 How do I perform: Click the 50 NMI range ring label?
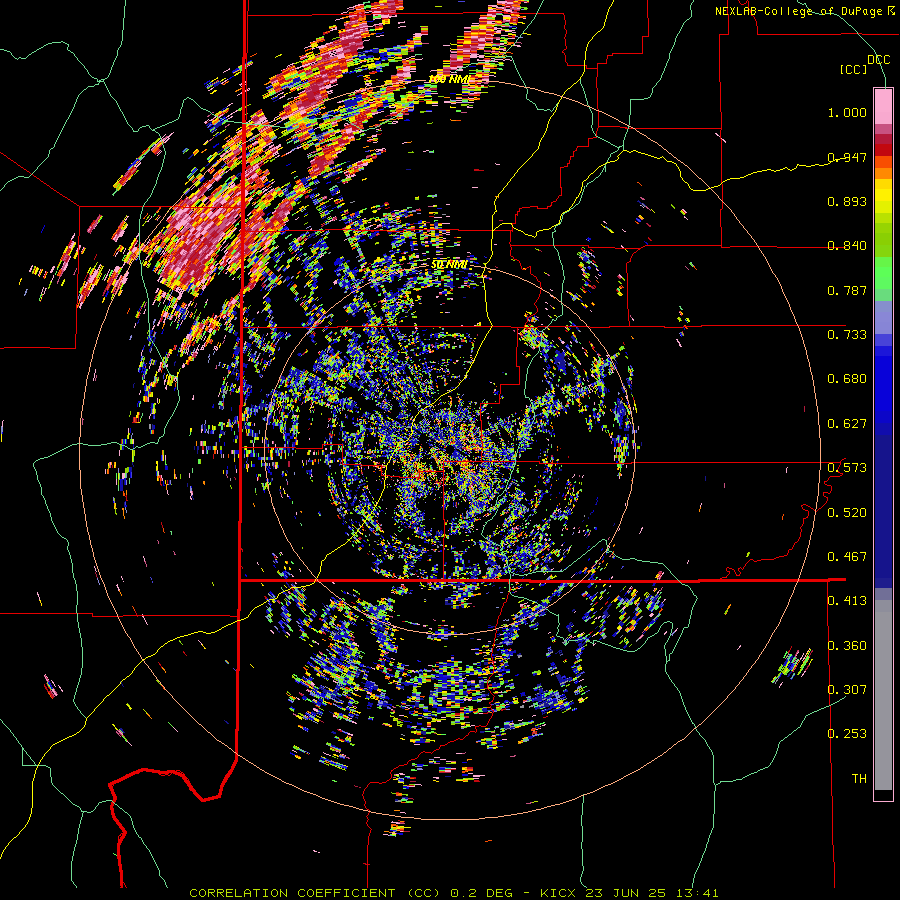click(449, 265)
